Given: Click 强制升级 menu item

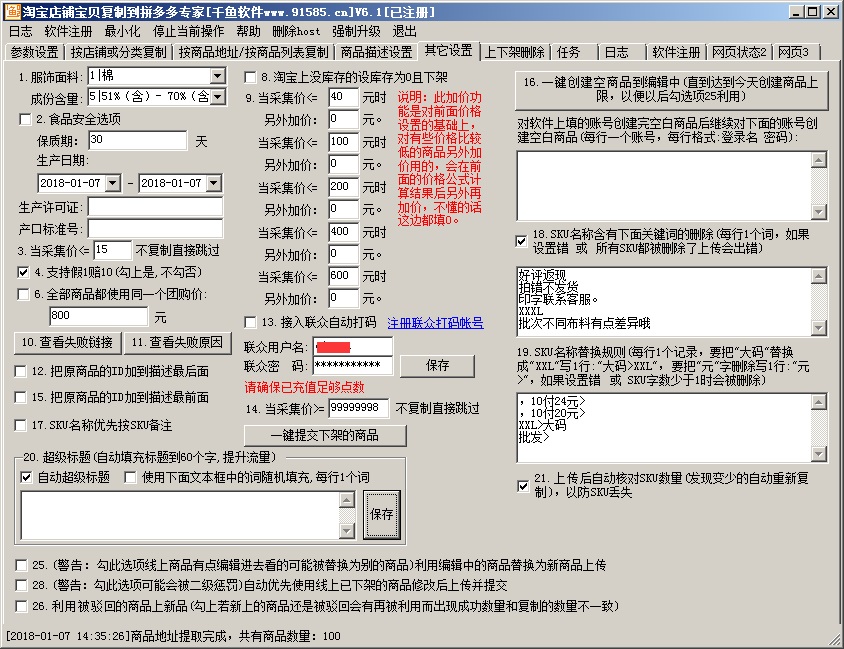Looking at the screenshot, I should tap(356, 32).
